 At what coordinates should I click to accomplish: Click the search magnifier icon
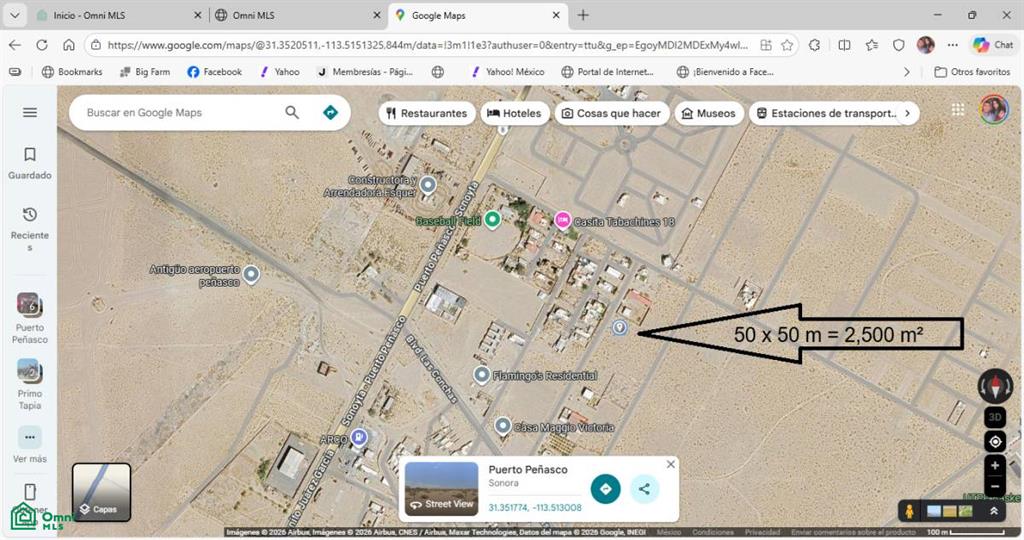292,112
